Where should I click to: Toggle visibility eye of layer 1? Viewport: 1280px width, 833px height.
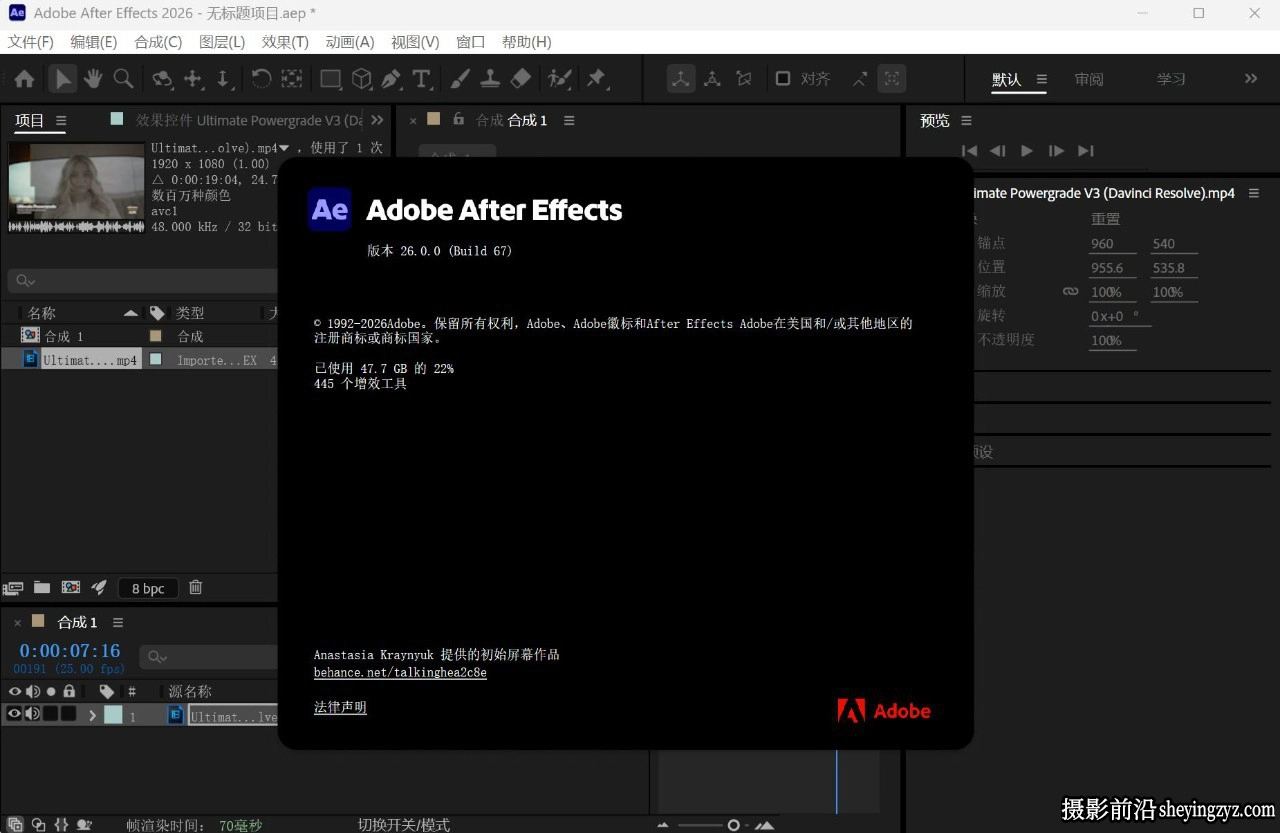click(x=14, y=714)
